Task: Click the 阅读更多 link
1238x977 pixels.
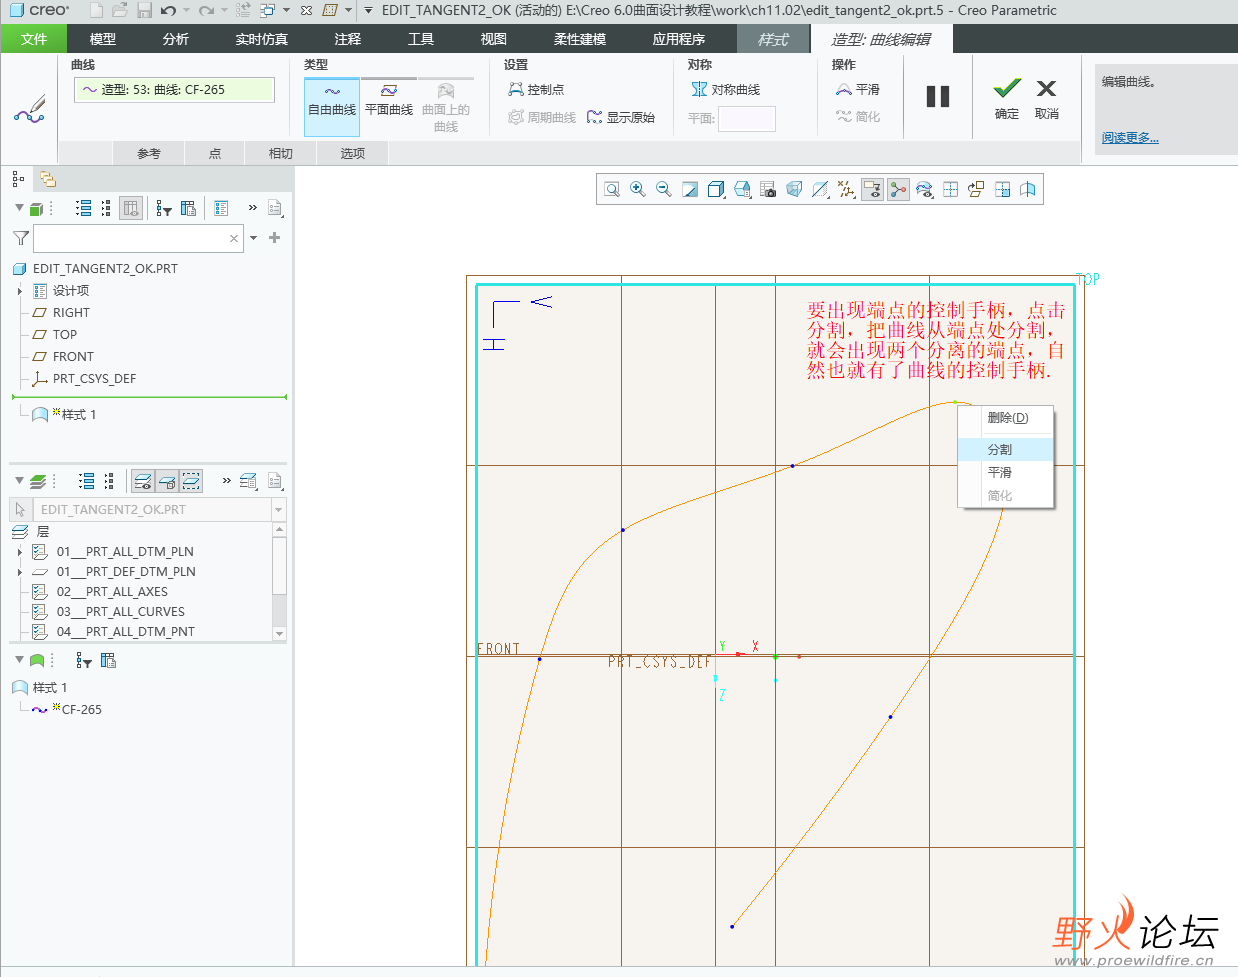Action: (1130, 138)
